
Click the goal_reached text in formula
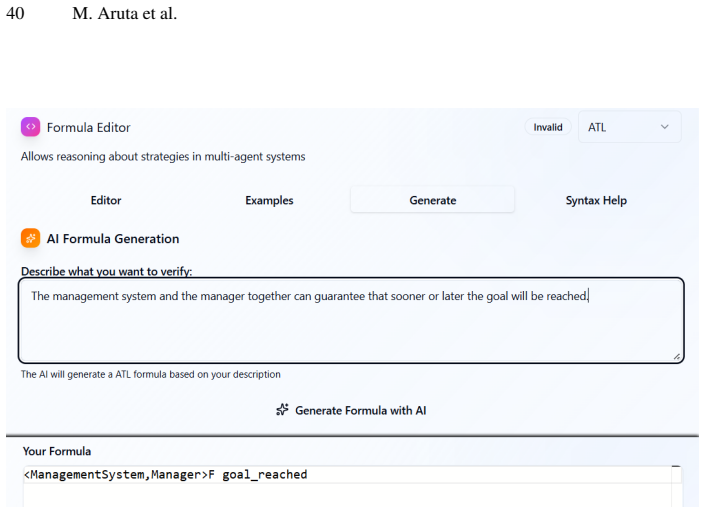pyautogui.click(x=265, y=475)
